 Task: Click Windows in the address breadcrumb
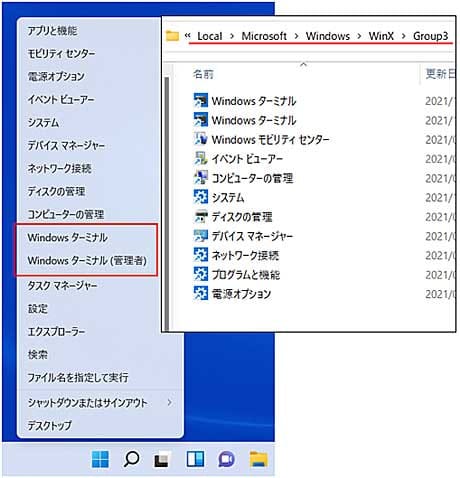point(328,36)
